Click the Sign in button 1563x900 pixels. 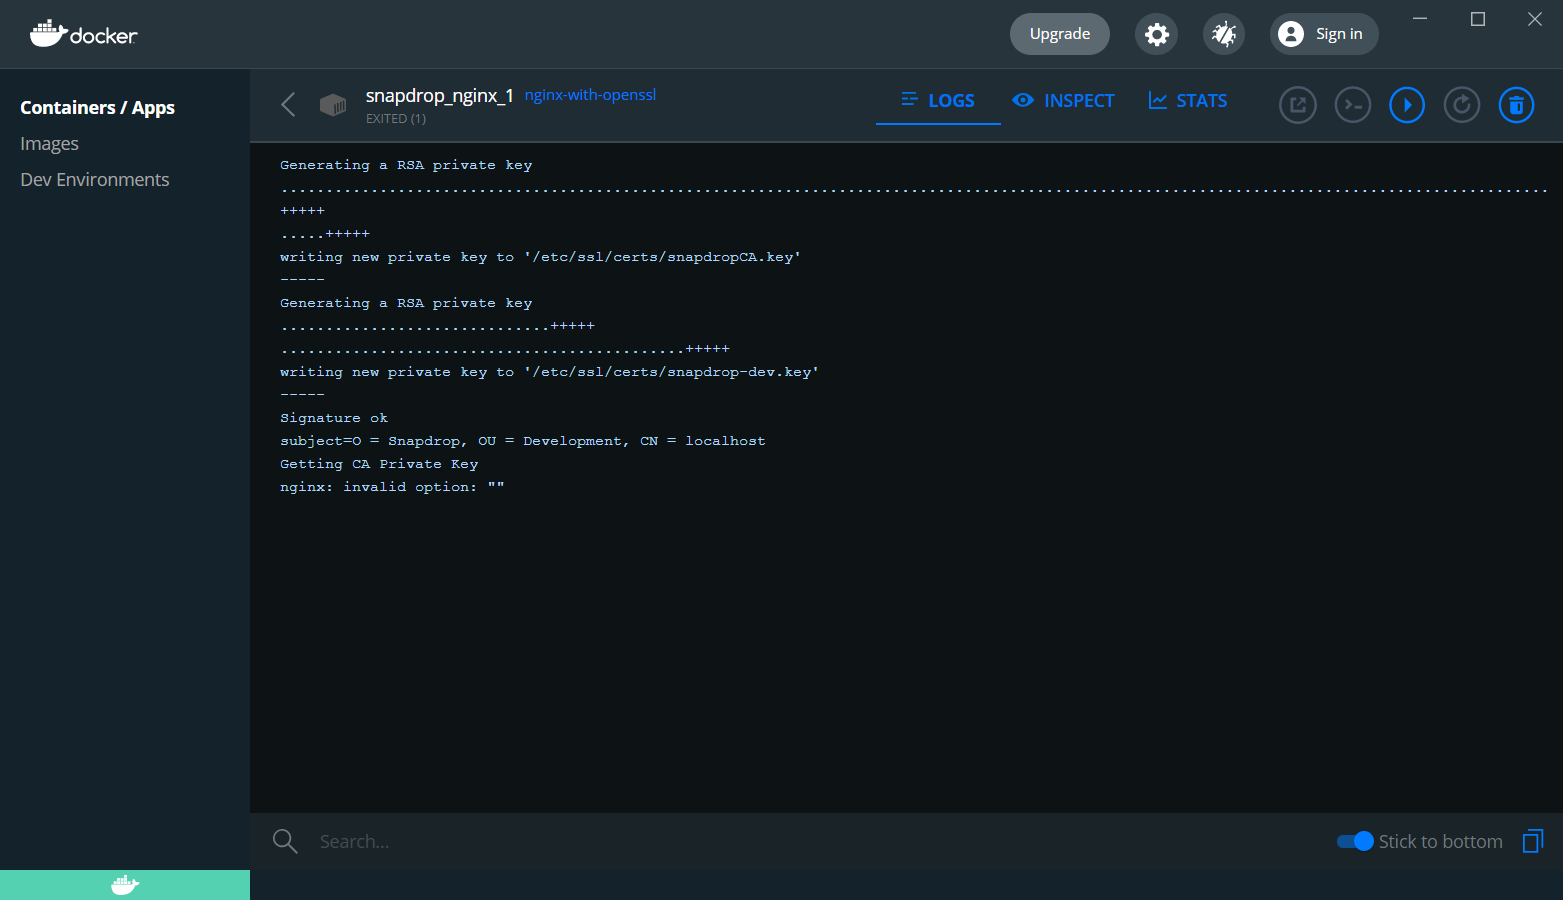click(x=1324, y=34)
